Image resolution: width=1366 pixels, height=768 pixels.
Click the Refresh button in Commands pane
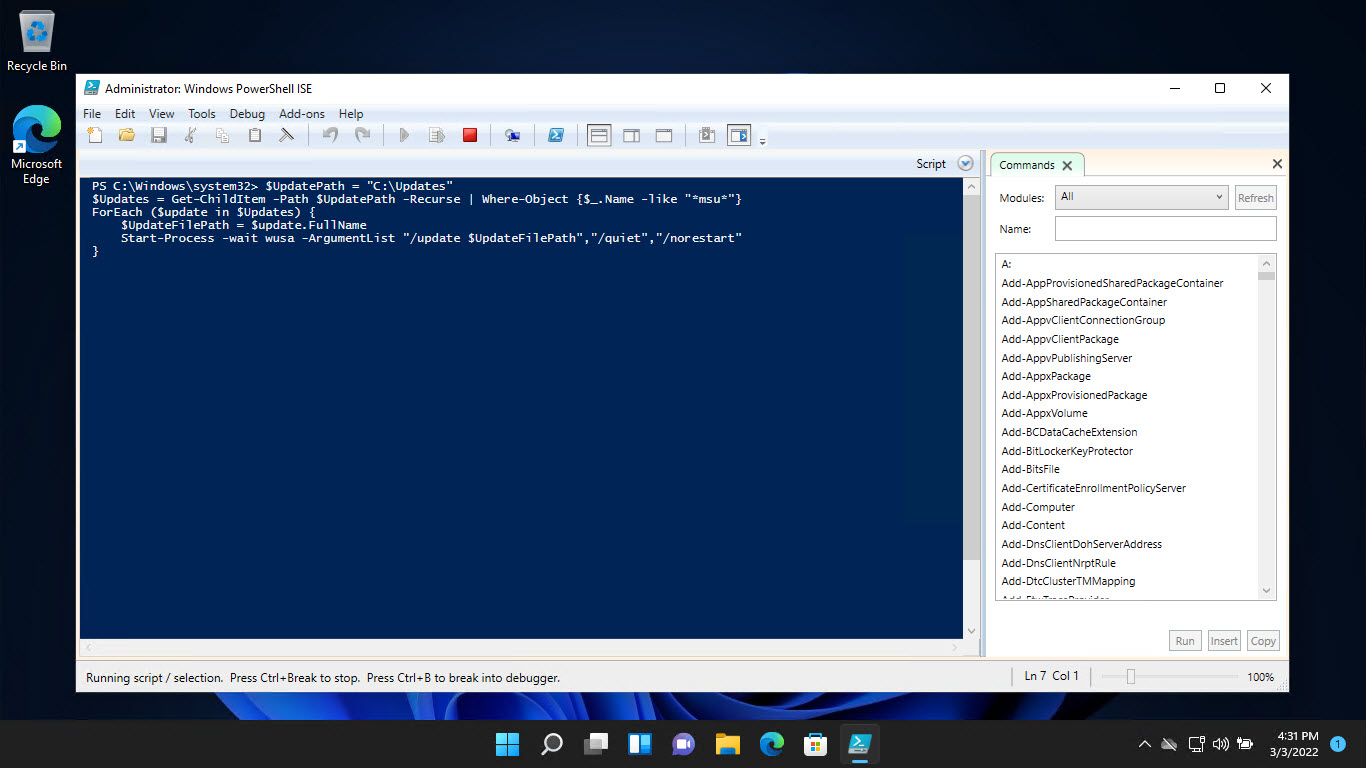click(1255, 197)
